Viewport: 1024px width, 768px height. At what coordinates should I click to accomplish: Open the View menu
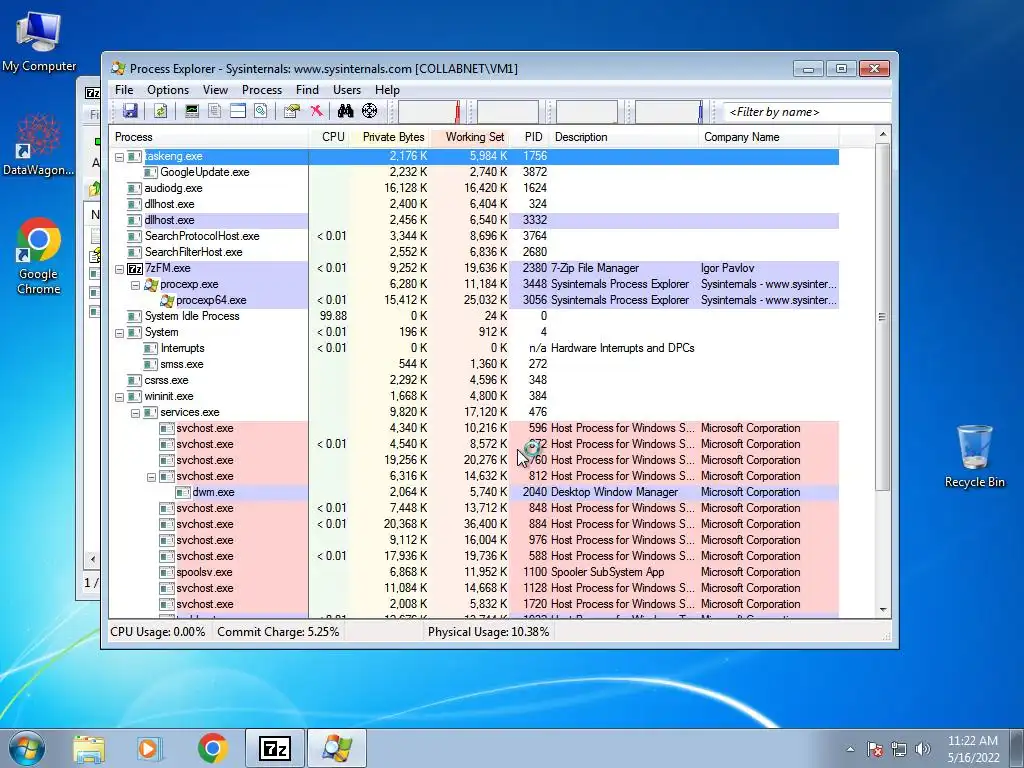point(215,90)
